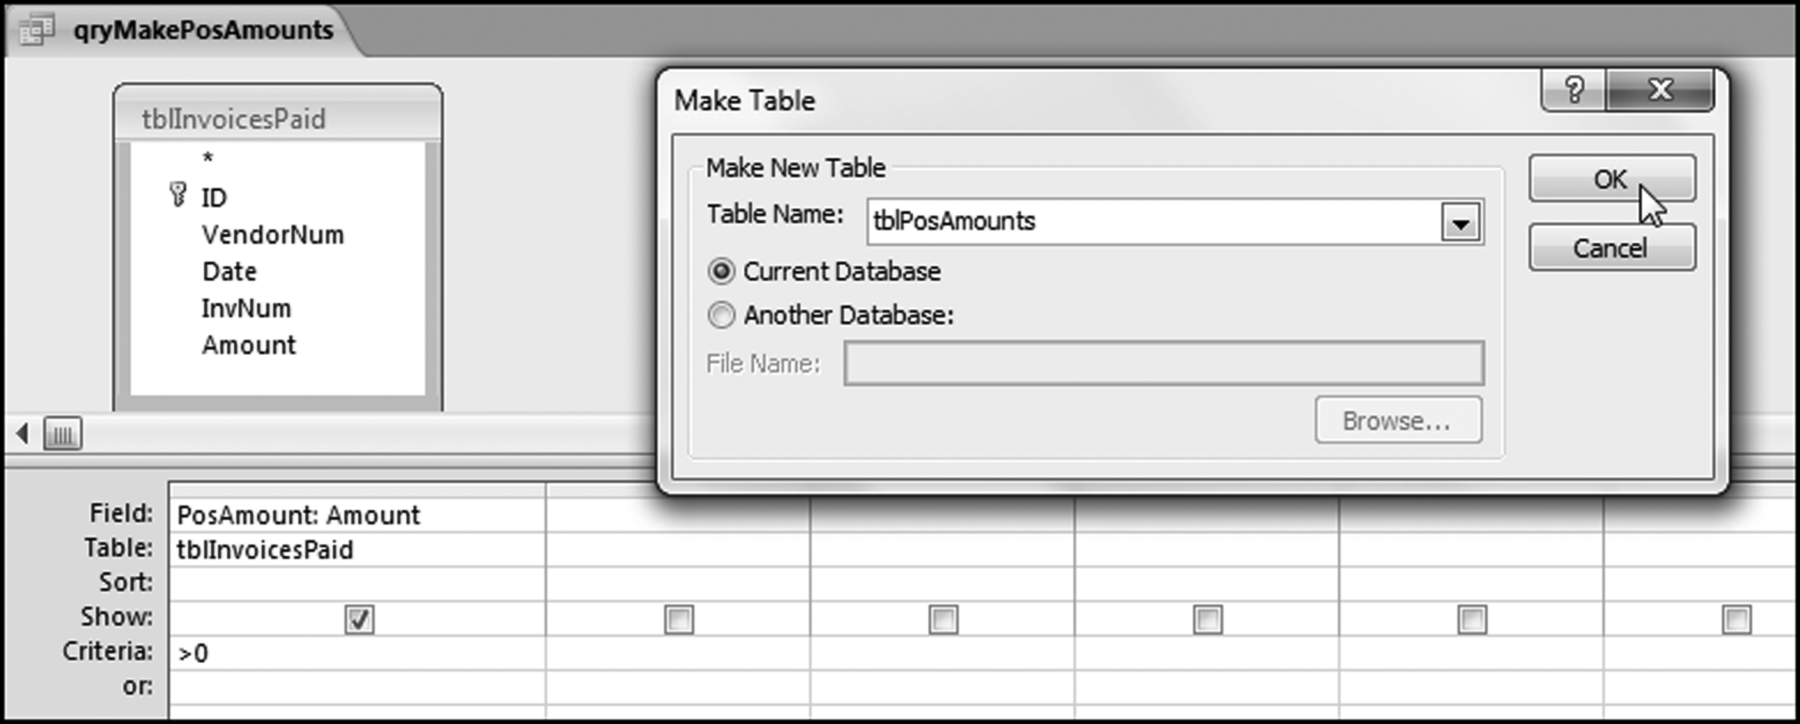Viewport: 1800px width, 724px height.
Task: Click the Cancel button
Action: click(x=1610, y=248)
